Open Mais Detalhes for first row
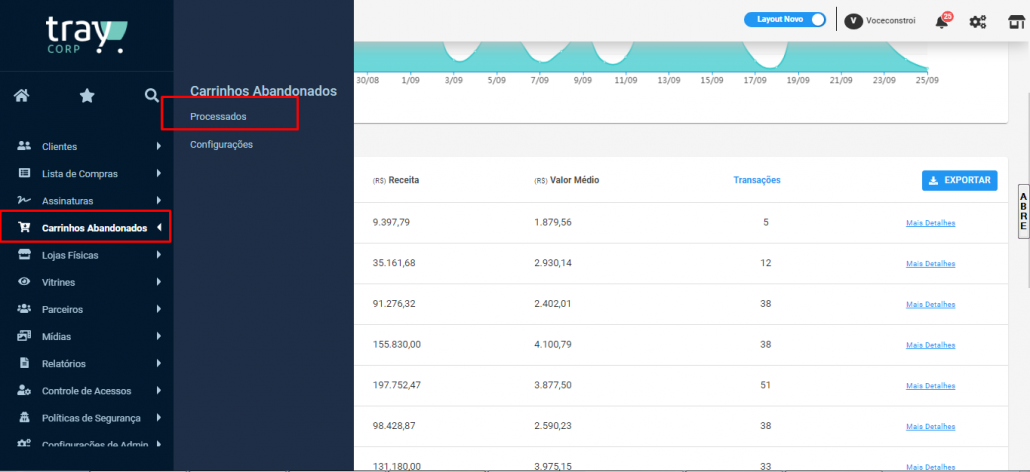This screenshot has height=472, width=1030. coord(930,223)
